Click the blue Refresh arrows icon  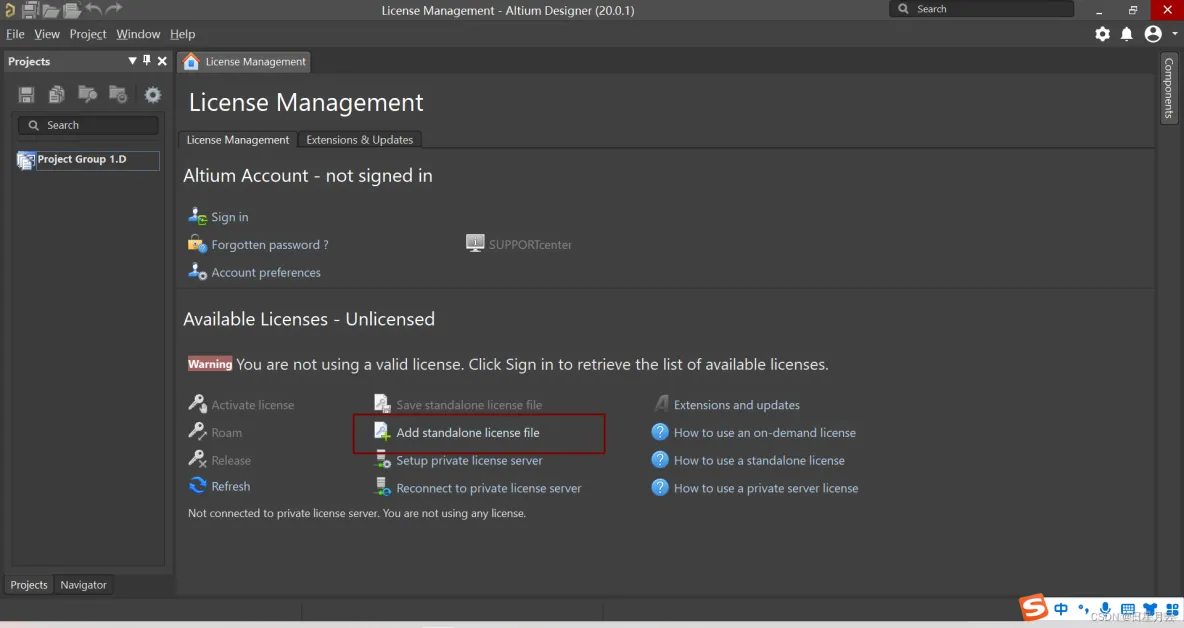[197, 485]
